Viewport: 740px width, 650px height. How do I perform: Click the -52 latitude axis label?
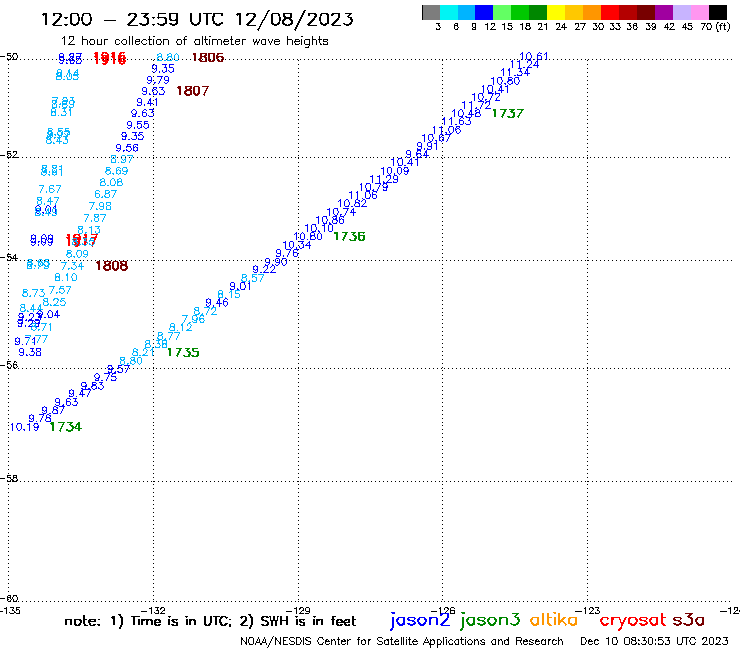[x=9, y=155]
